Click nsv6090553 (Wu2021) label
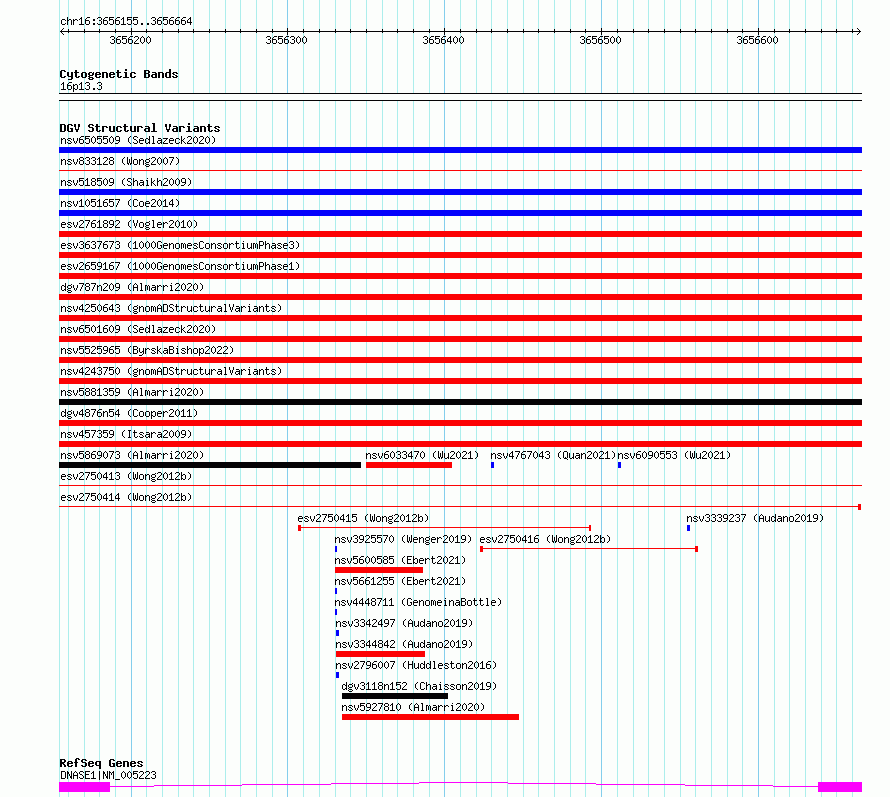 coord(674,455)
